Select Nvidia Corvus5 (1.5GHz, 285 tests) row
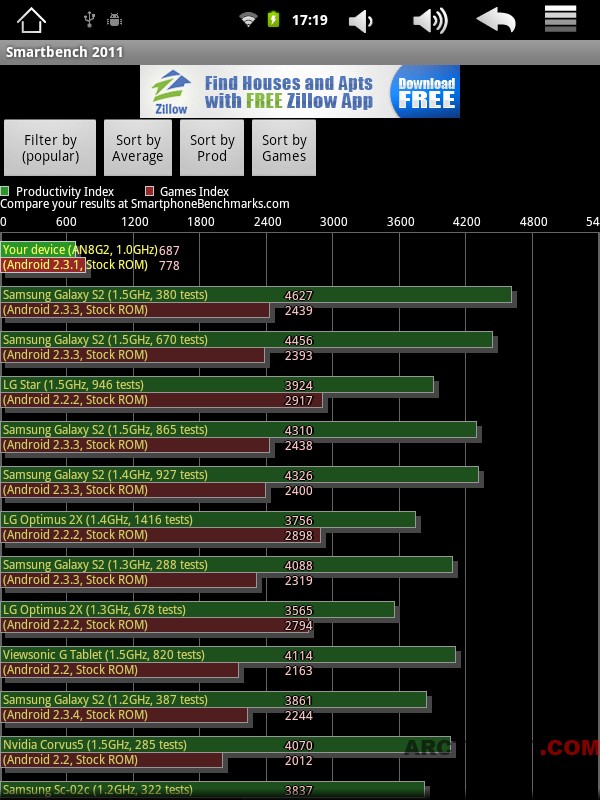Image resolution: width=600 pixels, height=800 pixels. (x=226, y=752)
